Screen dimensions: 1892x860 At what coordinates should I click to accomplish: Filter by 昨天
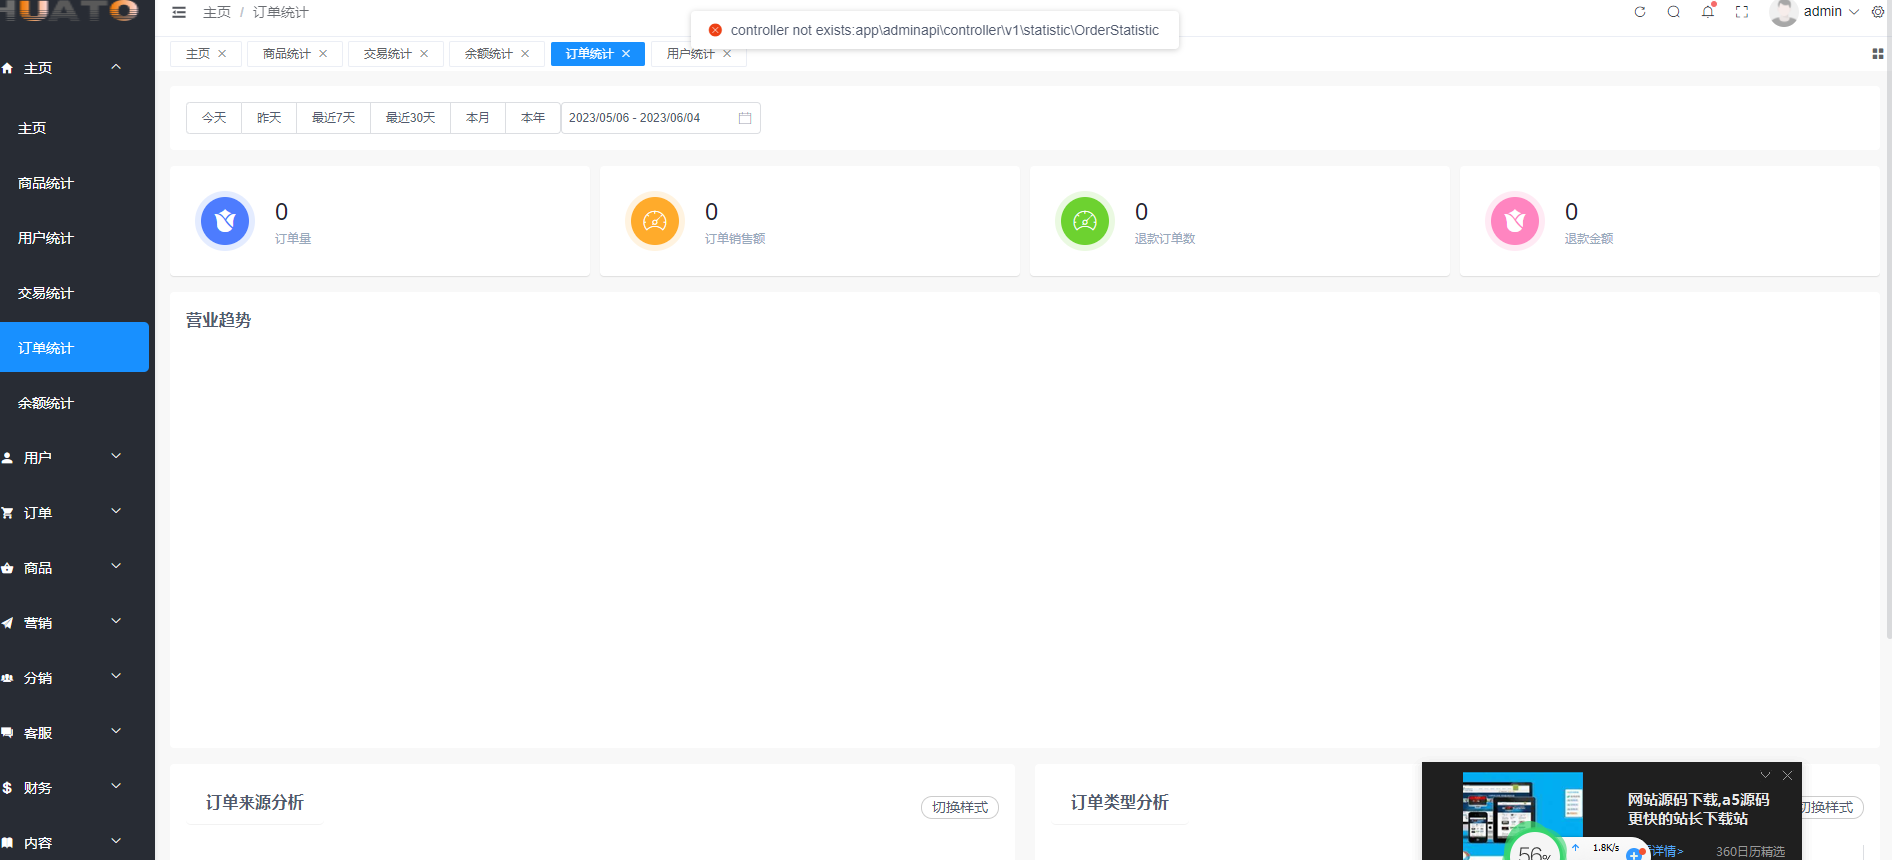[269, 118]
